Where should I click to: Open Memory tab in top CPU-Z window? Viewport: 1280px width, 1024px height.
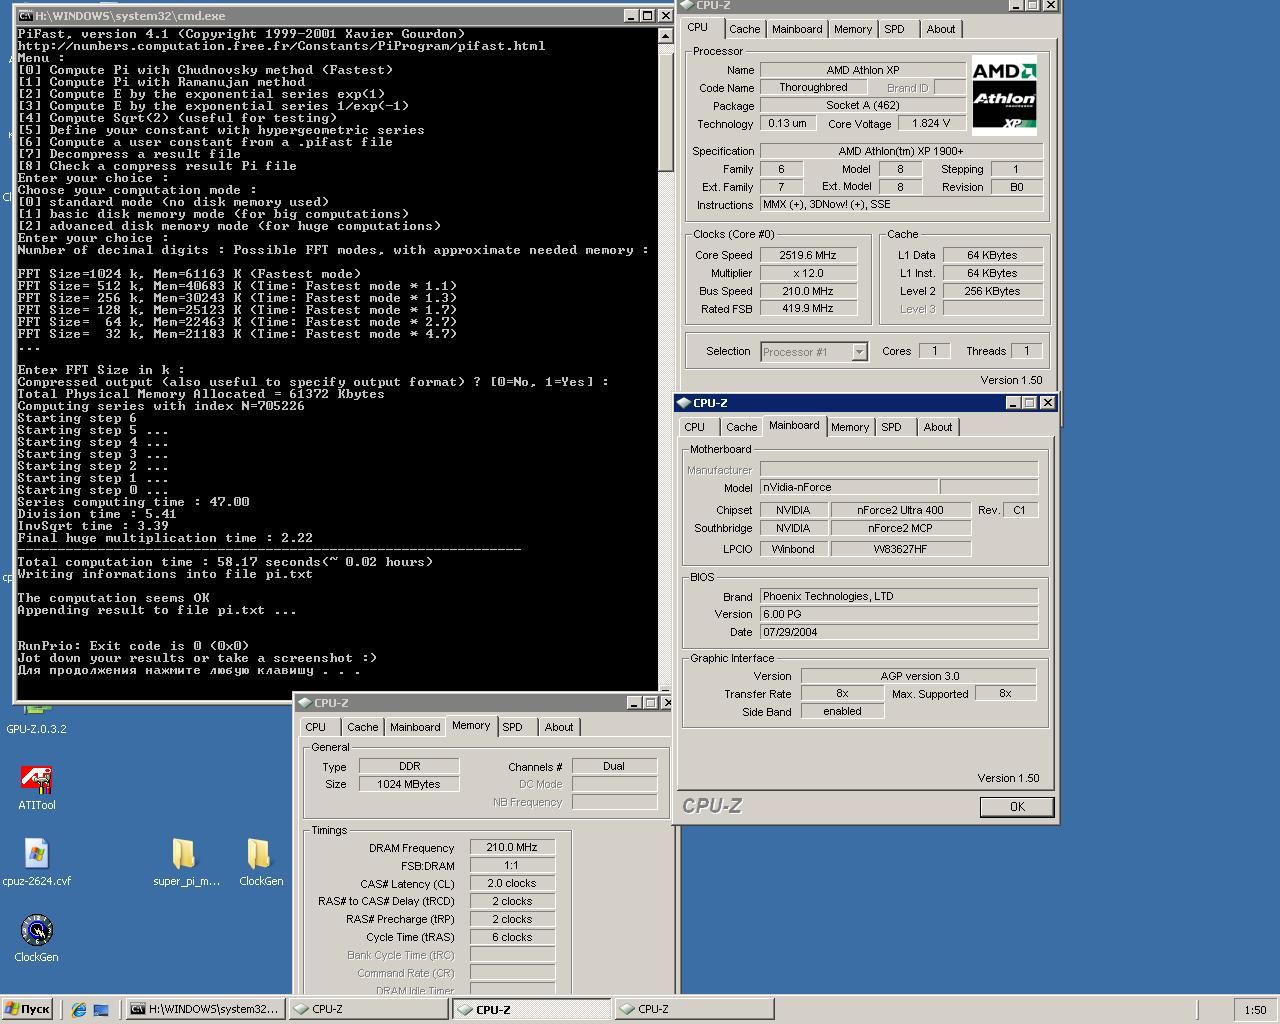853,29
